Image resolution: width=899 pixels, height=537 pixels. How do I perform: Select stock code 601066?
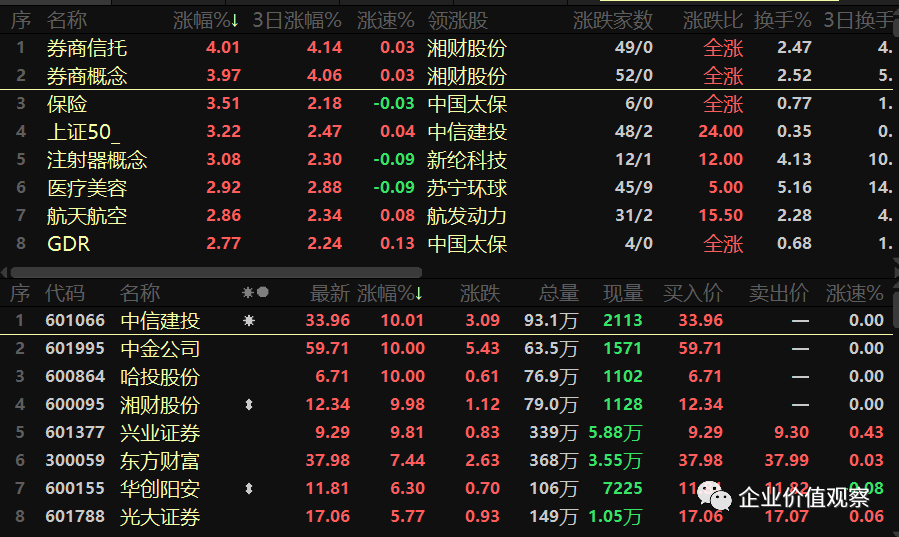click(x=75, y=320)
